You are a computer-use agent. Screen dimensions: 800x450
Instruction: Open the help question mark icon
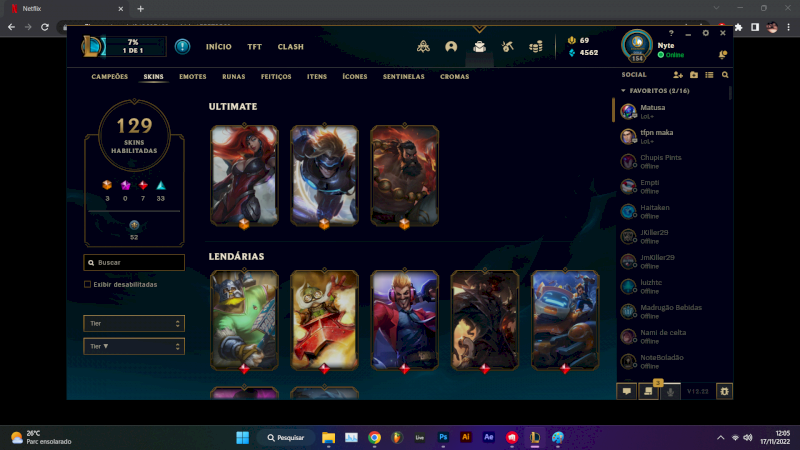[671, 33]
